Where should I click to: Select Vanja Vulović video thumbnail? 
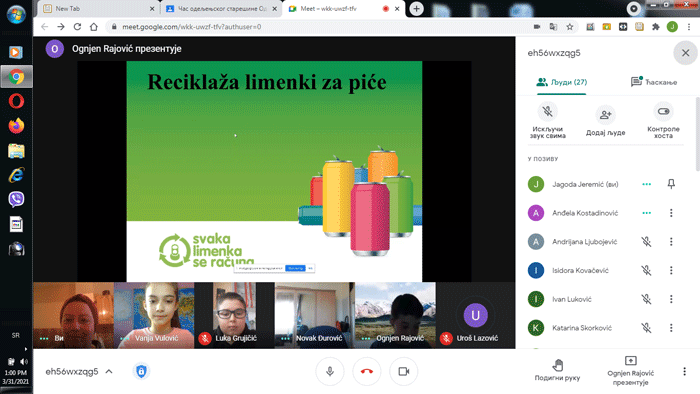point(154,315)
